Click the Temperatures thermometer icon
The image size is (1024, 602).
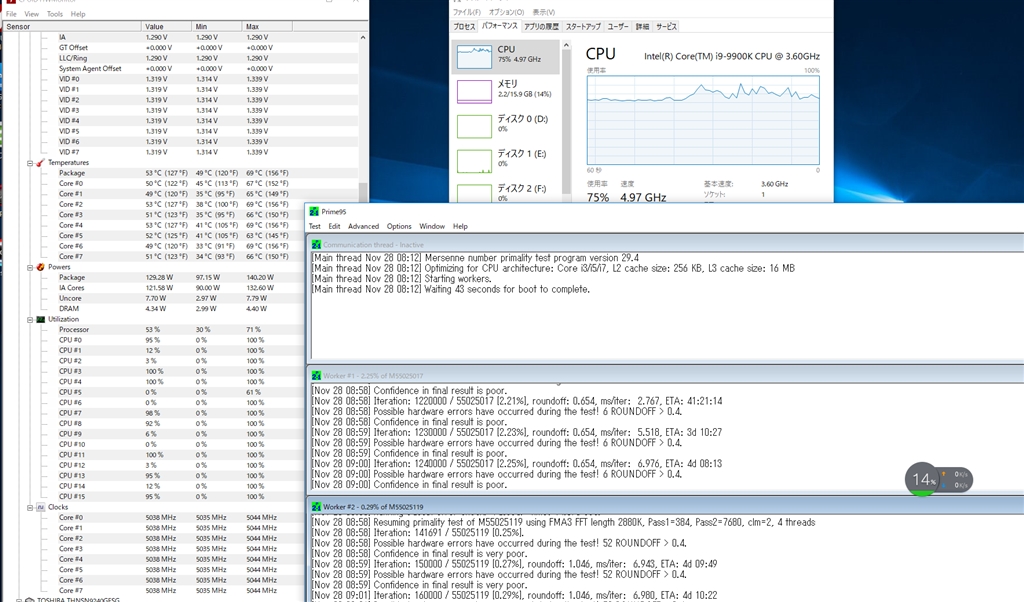pyautogui.click(x=40, y=163)
